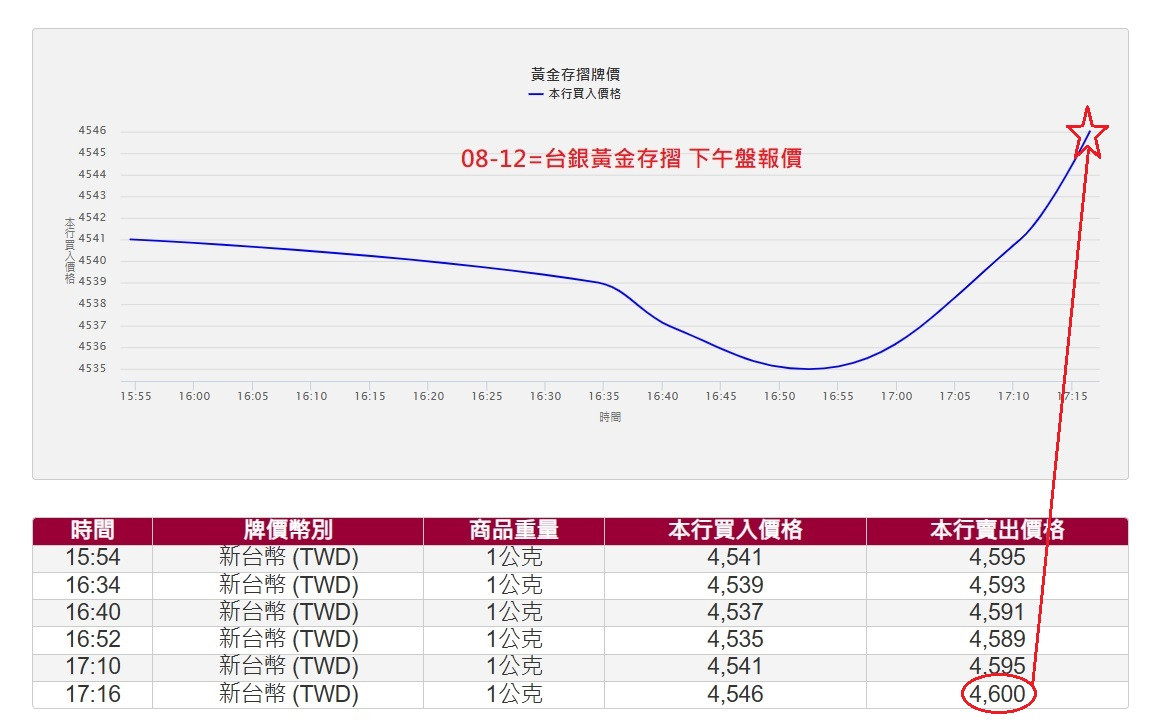Click sell price 4,589

(997, 639)
